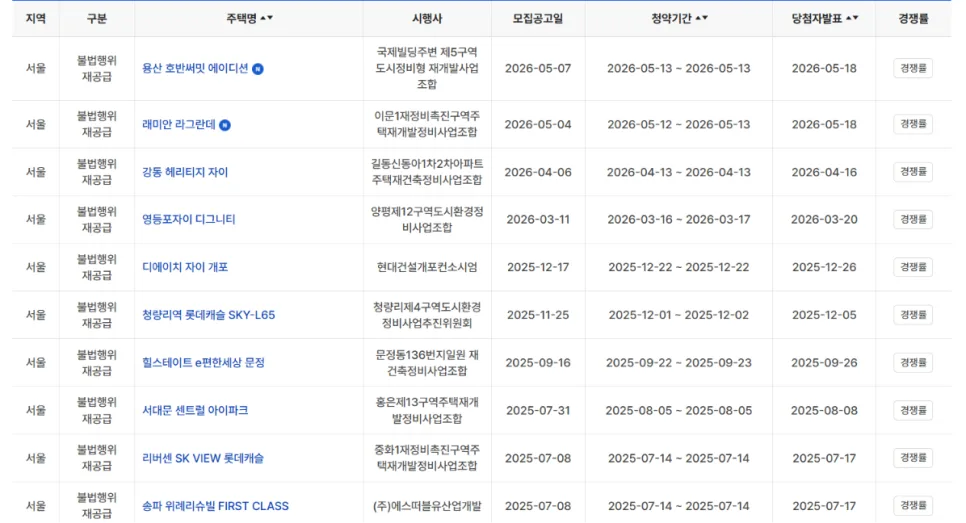Click the N badge next to 용산 호반써밋 에이디션
Viewport: 966px width, 523px height.
click(258, 69)
